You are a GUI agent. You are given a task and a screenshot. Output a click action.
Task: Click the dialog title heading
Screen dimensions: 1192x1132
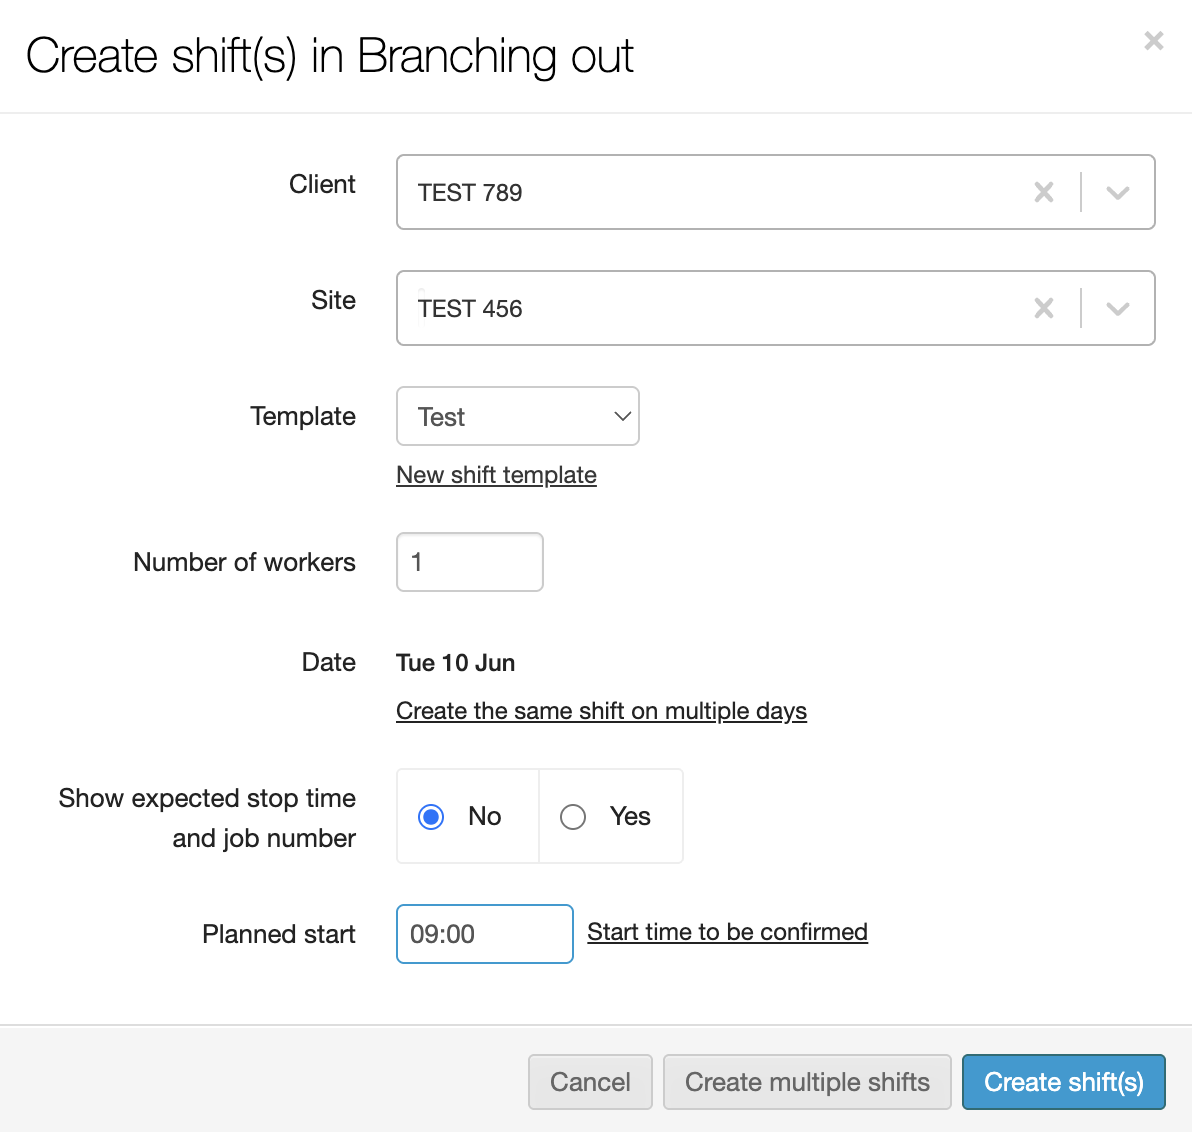click(x=330, y=56)
